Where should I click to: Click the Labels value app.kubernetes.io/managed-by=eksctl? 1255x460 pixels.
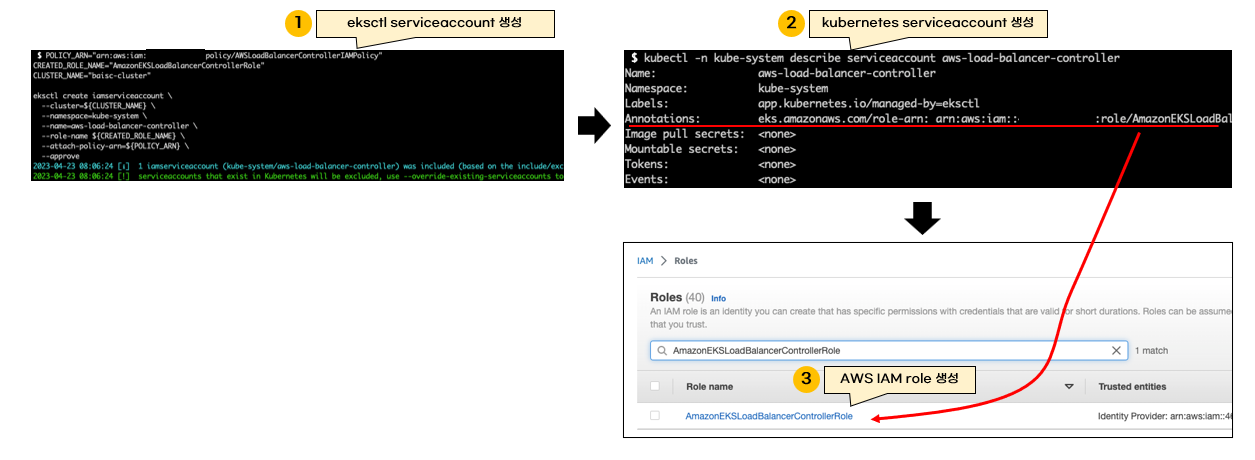(869, 103)
